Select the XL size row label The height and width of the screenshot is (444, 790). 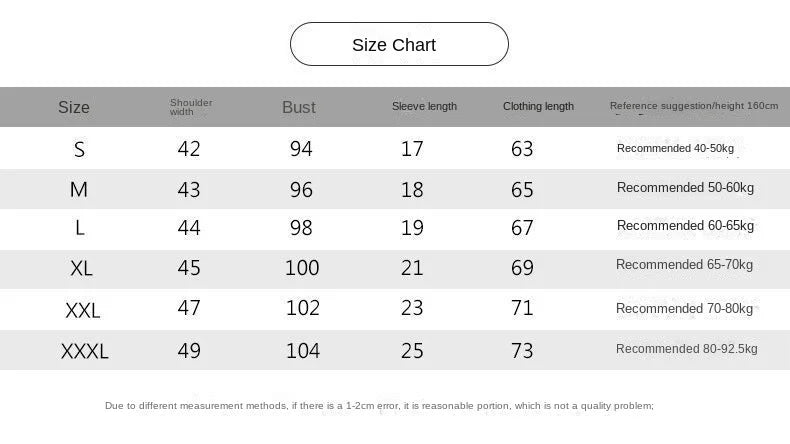pos(81,268)
